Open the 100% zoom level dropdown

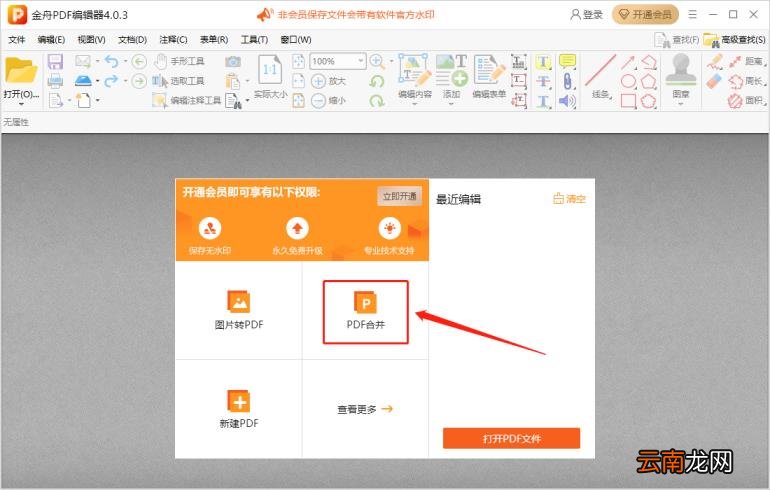tap(360, 61)
